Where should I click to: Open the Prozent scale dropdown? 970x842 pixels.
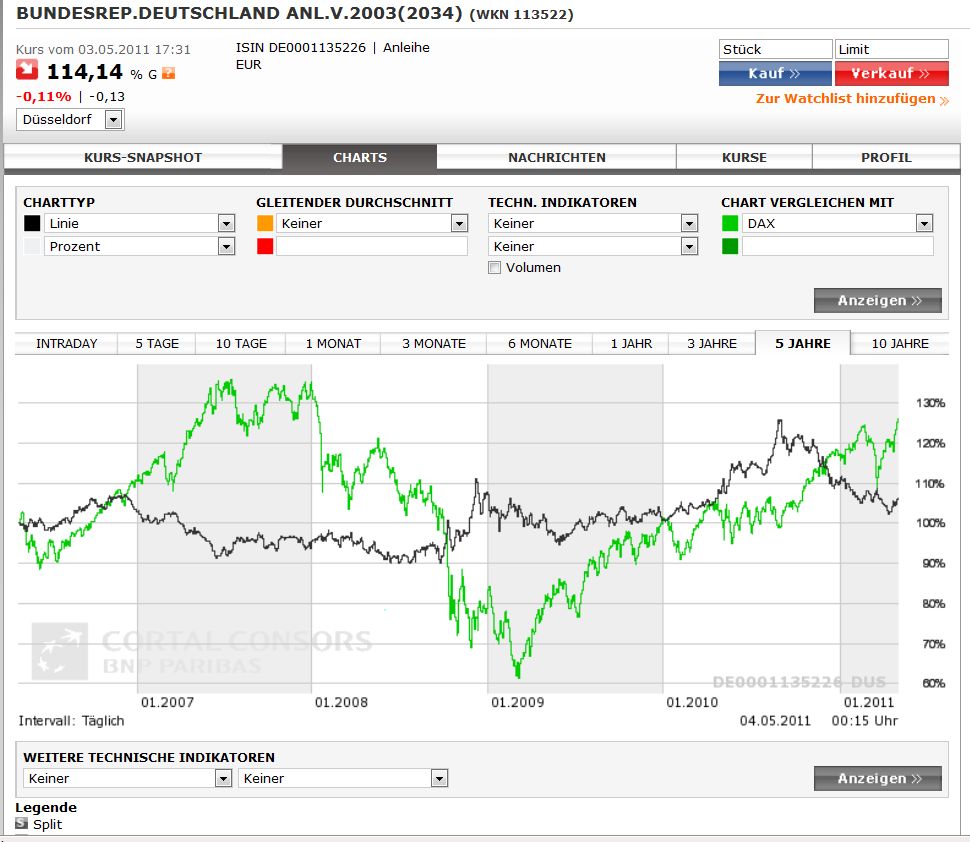pos(139,246)
